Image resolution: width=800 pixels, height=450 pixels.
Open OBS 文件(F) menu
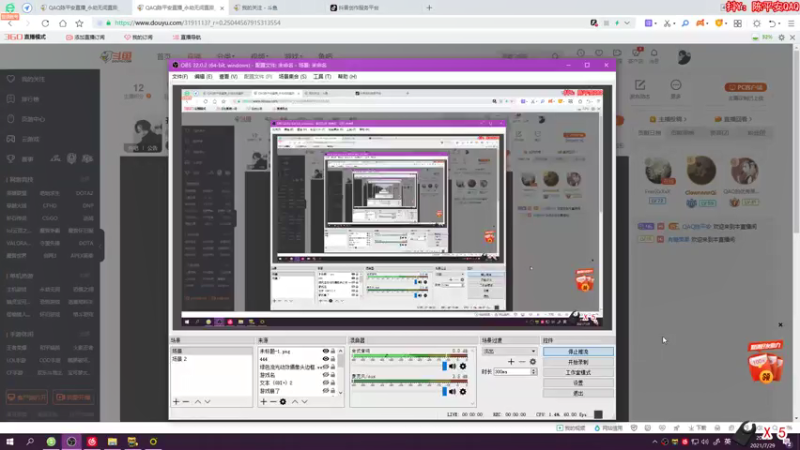pos(180,77)
